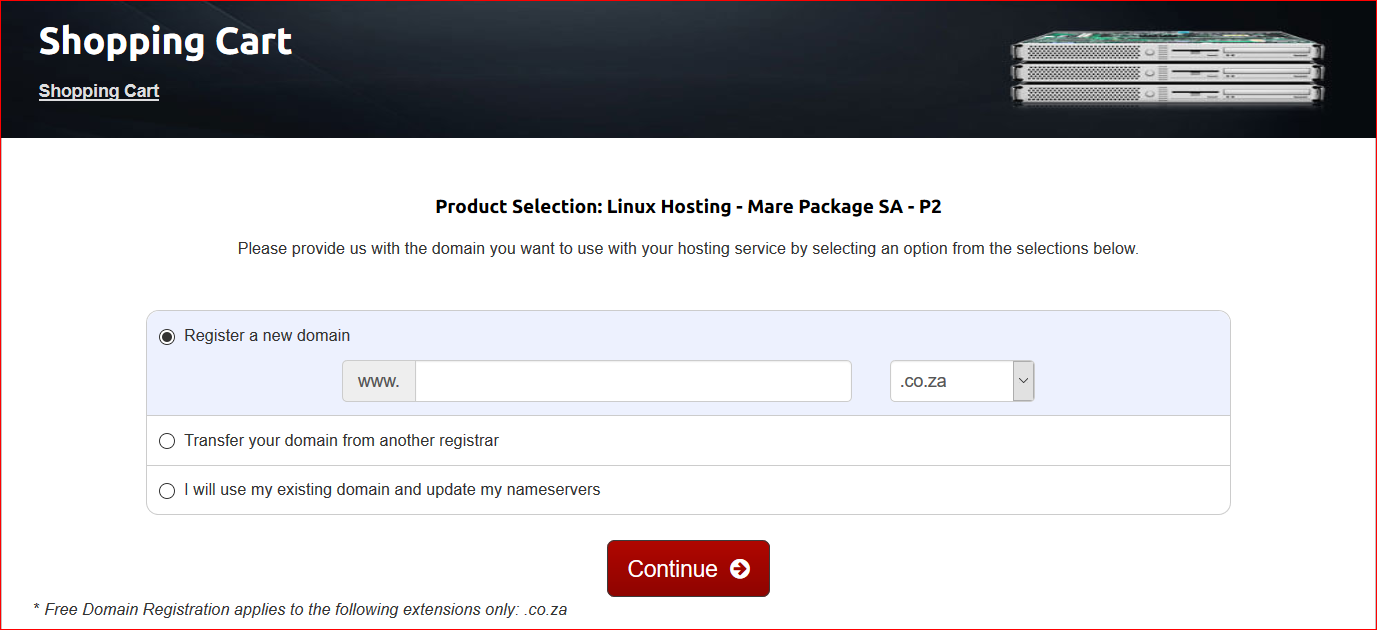
Task: Click the arrow icon inside the Continue button
Action: 740,569
